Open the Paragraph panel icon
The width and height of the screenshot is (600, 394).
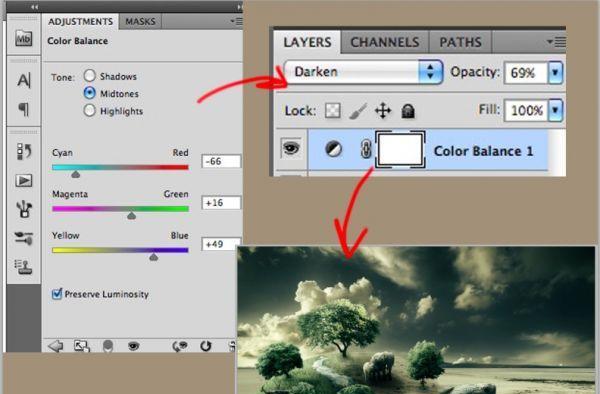pos(24,109)
